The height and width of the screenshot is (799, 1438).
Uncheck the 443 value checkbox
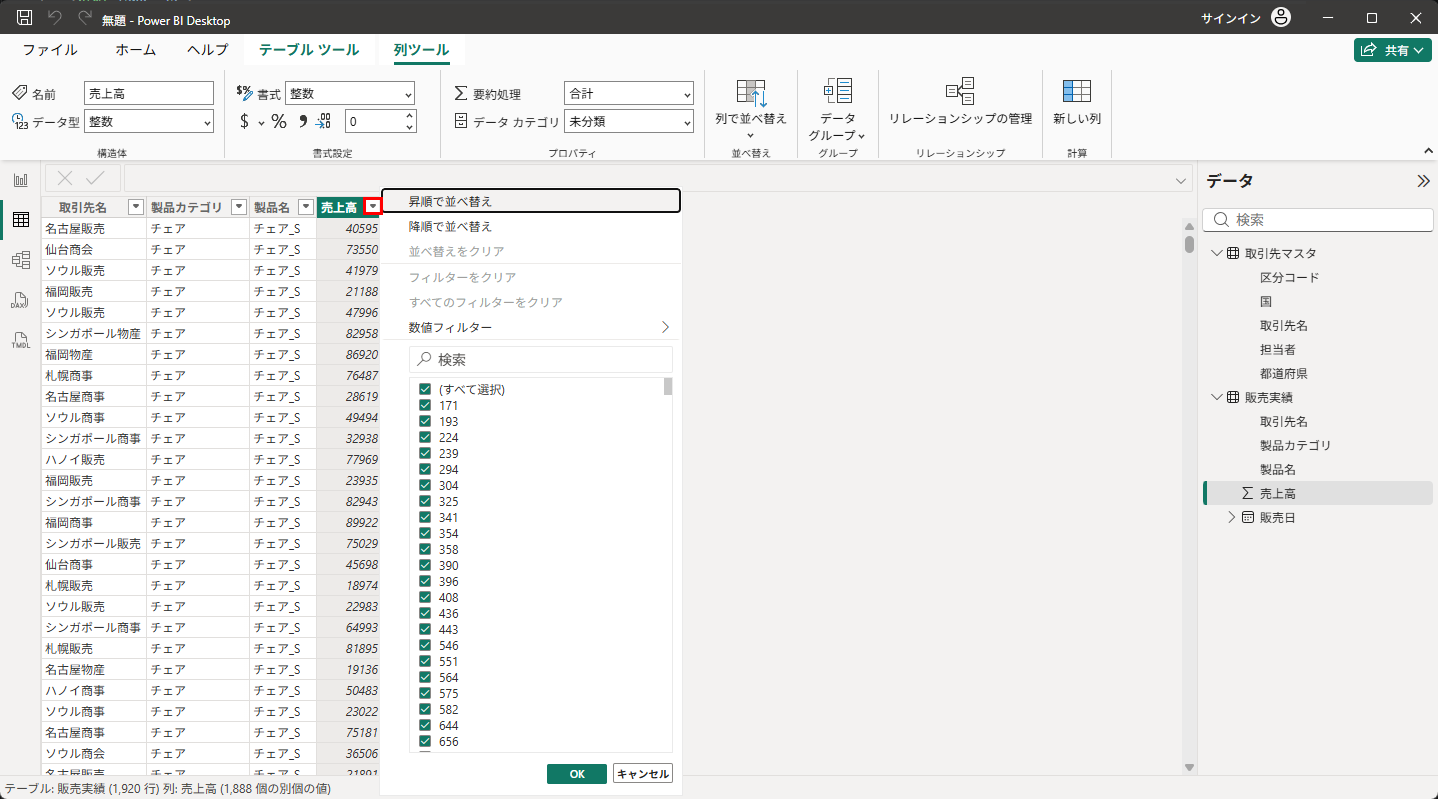click(x=425, y=629)
